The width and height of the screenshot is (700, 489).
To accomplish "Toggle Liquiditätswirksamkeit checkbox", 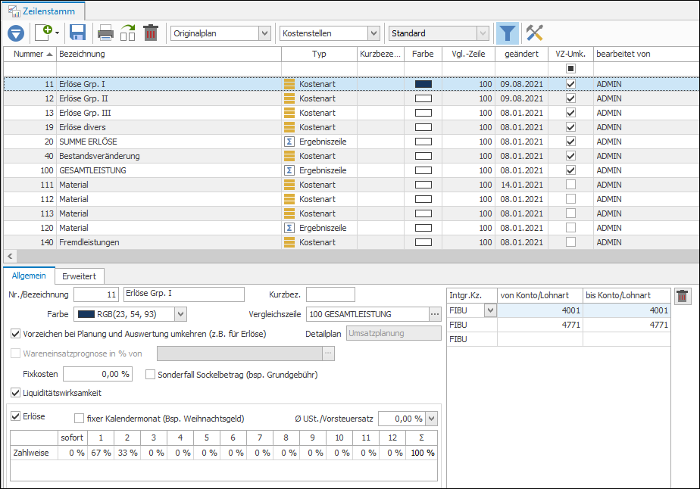I will [16, 393].
